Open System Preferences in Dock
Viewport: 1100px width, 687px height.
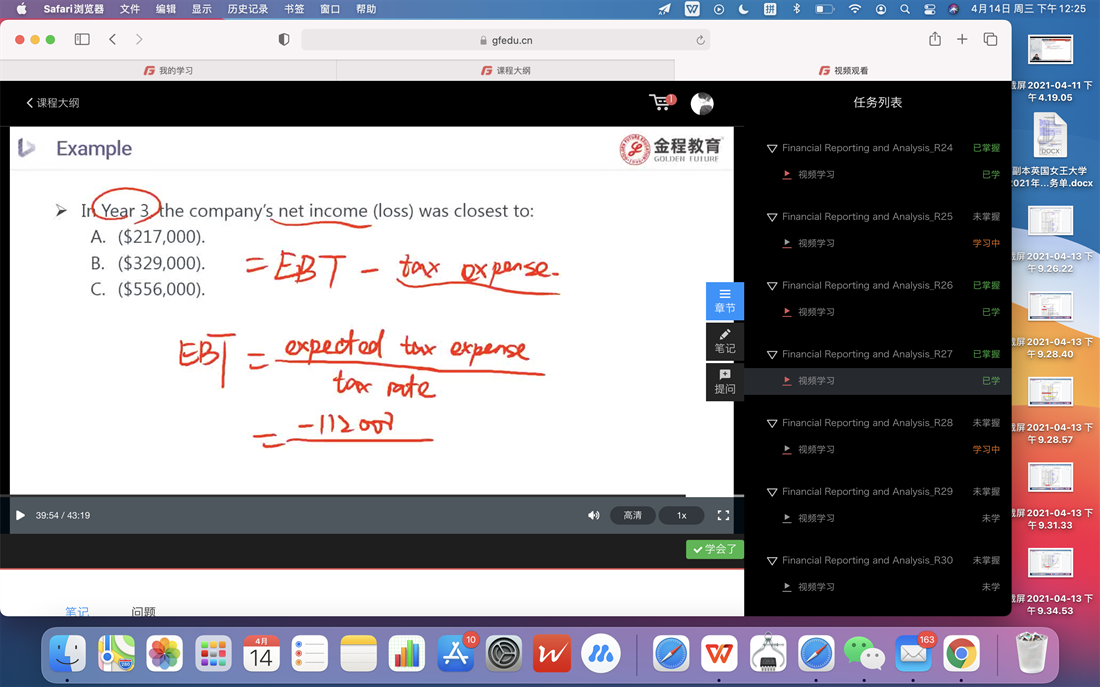click(504, 655)
